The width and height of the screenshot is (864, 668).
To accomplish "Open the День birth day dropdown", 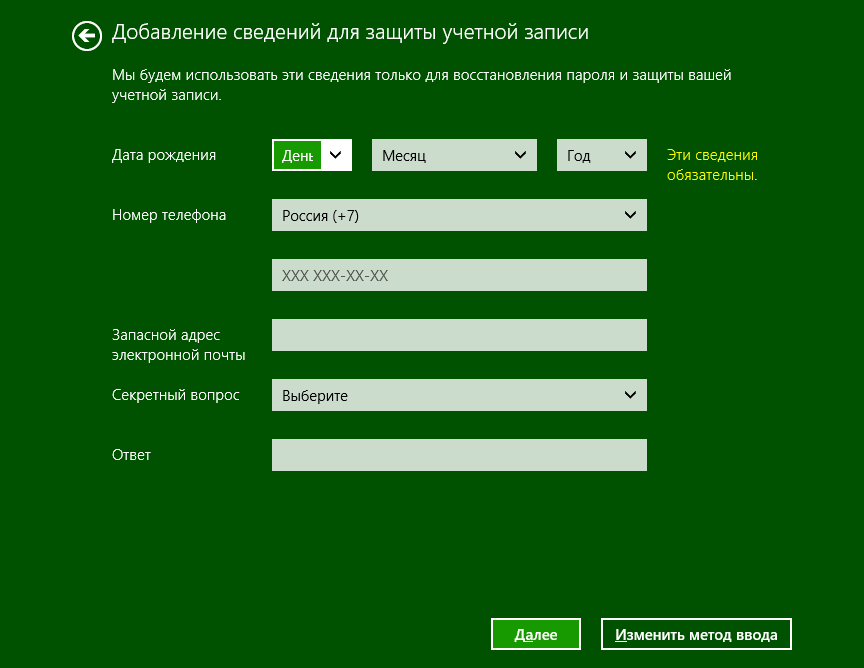I will (x=312, y=155).
